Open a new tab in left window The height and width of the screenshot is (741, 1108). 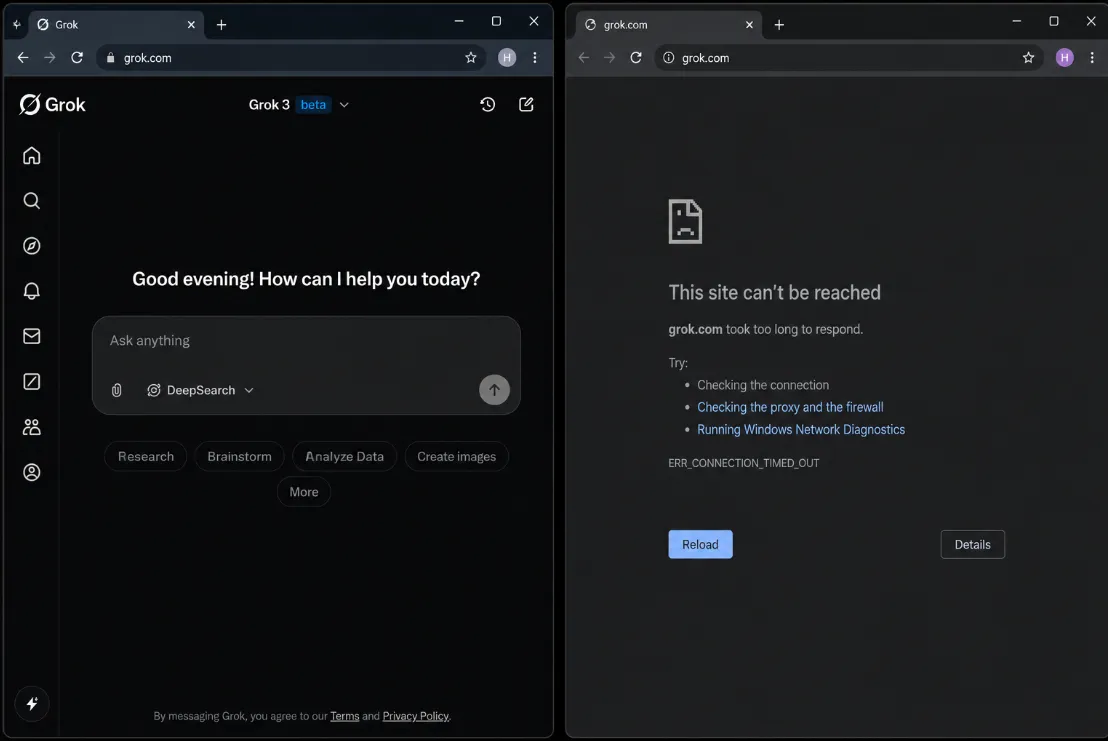coord(221,25)
